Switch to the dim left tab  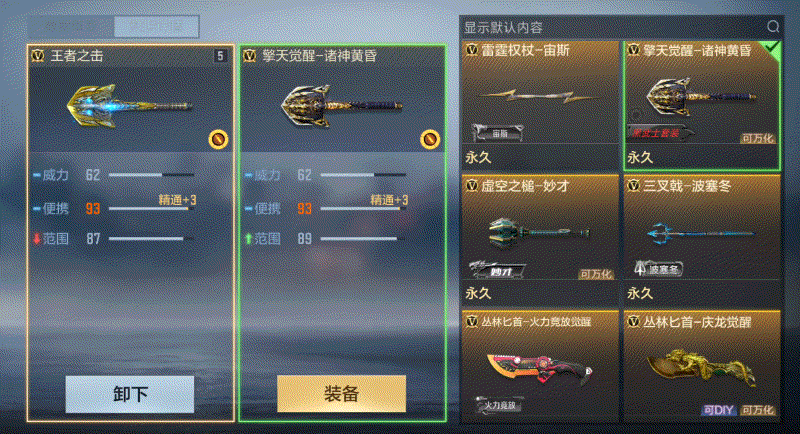tap(71, 27)
